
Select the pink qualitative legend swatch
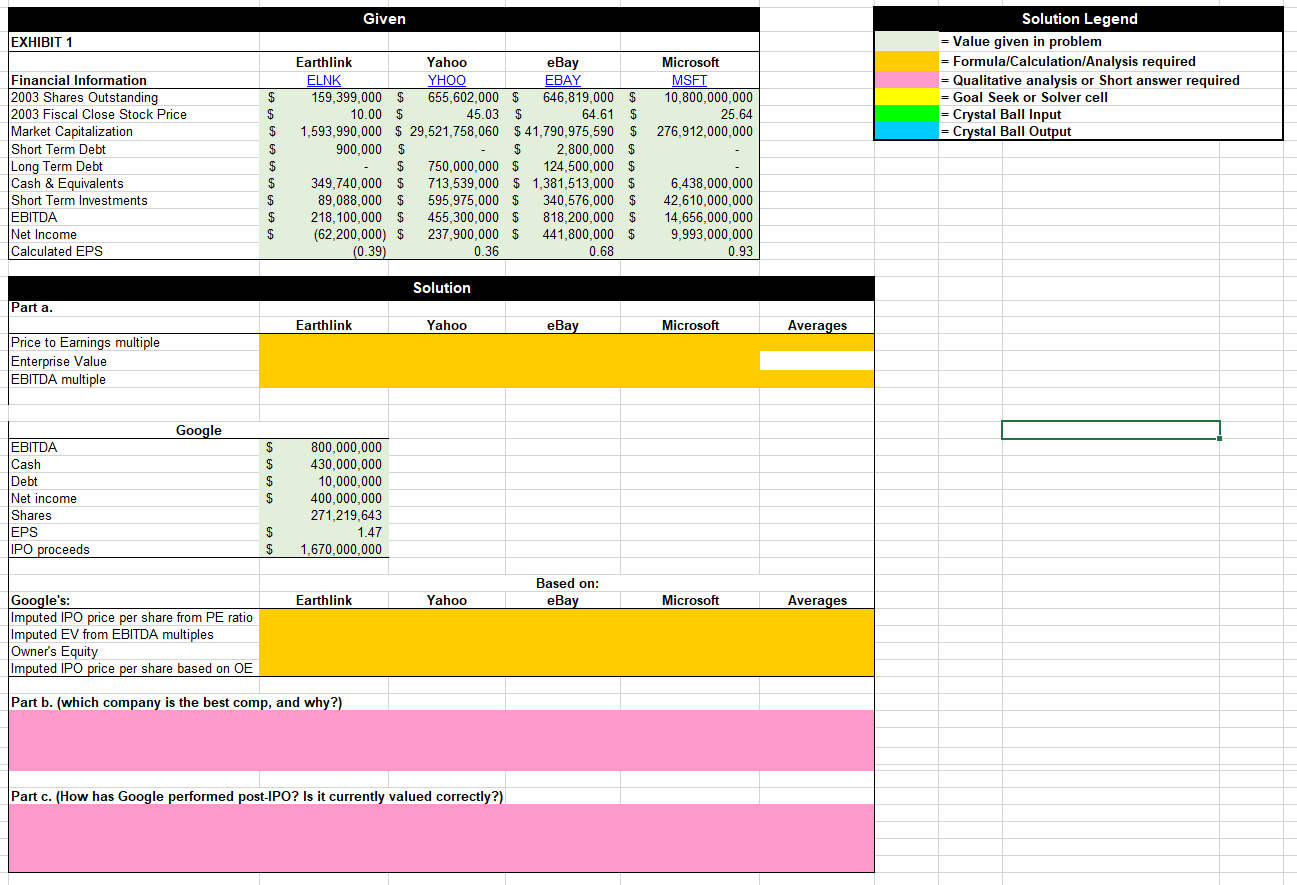pyautogui.click(x=907, y=80)
